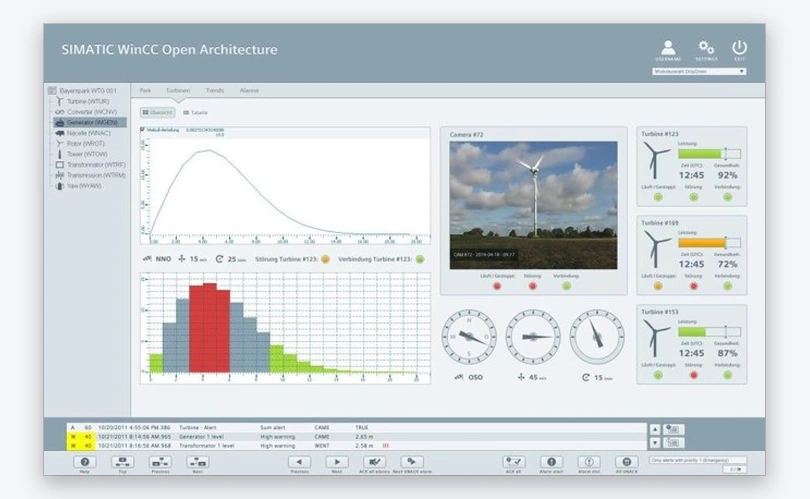
Task: Click the All UNACK button
Action: point(627,462)
